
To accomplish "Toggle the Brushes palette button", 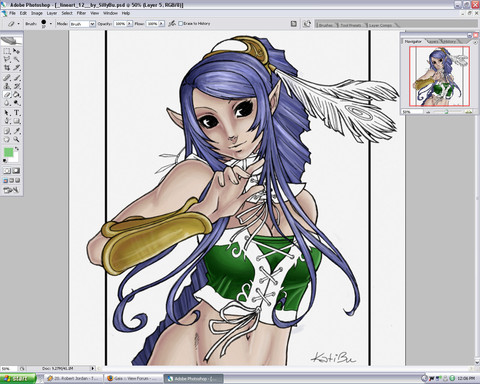I will (294, 24).
